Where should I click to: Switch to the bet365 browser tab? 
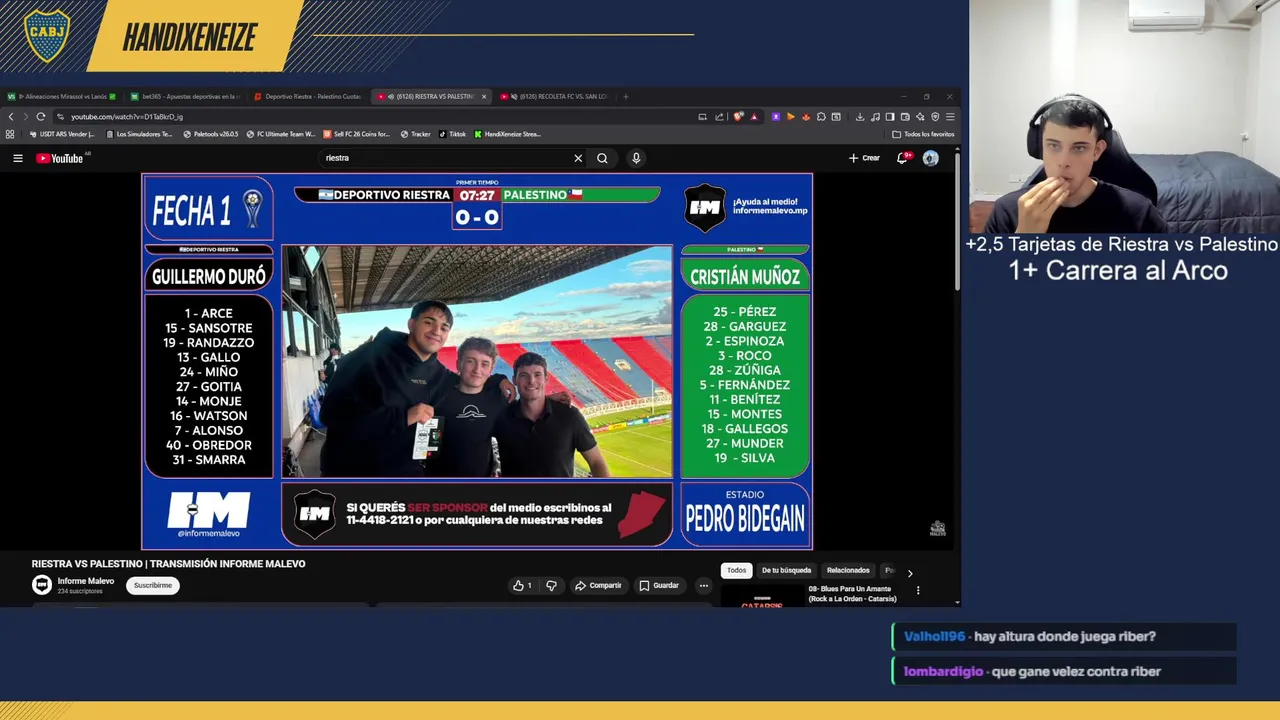click(x=187, y=97)
